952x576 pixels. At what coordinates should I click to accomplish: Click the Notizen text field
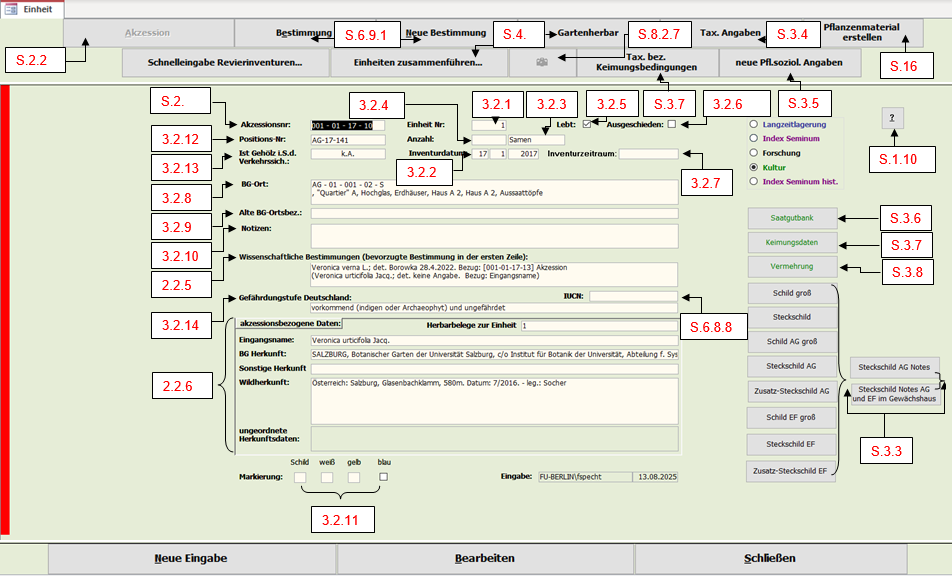(x=493, y=235)
